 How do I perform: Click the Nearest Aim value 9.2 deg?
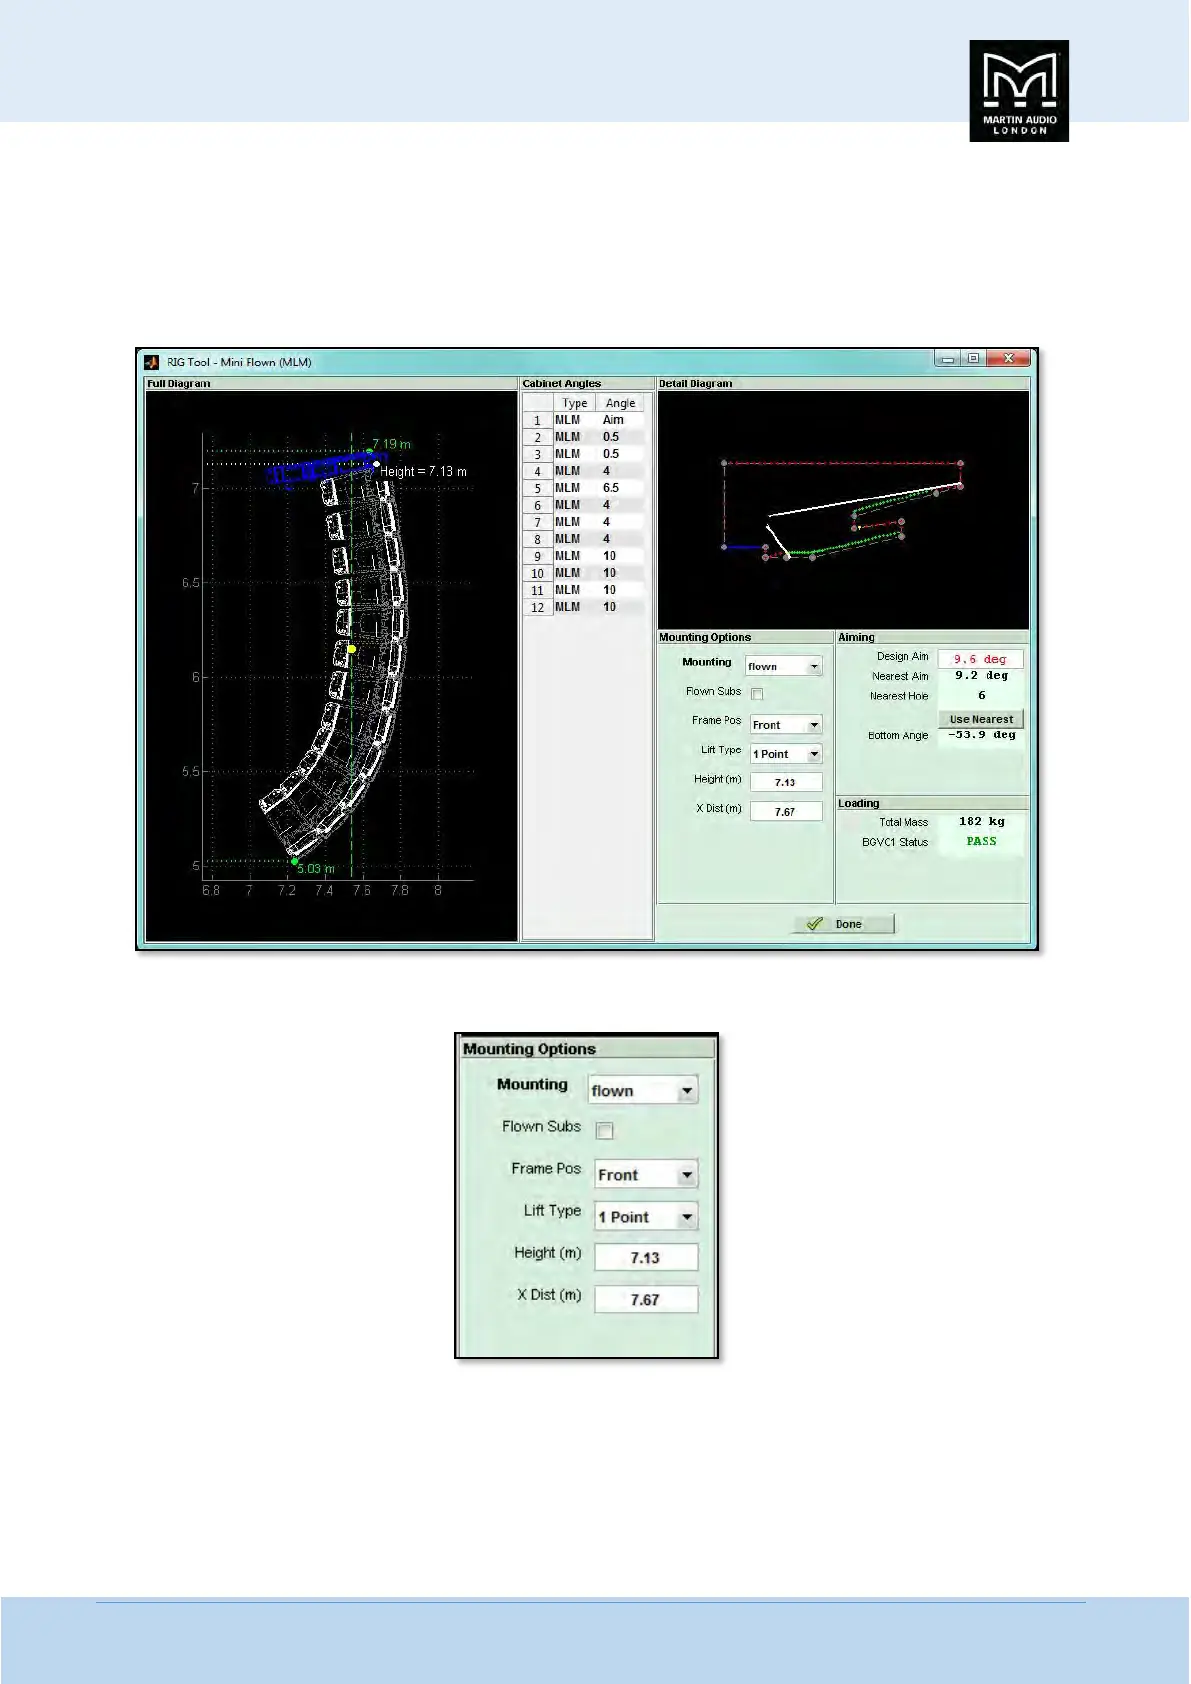click(x=981, y=676)
